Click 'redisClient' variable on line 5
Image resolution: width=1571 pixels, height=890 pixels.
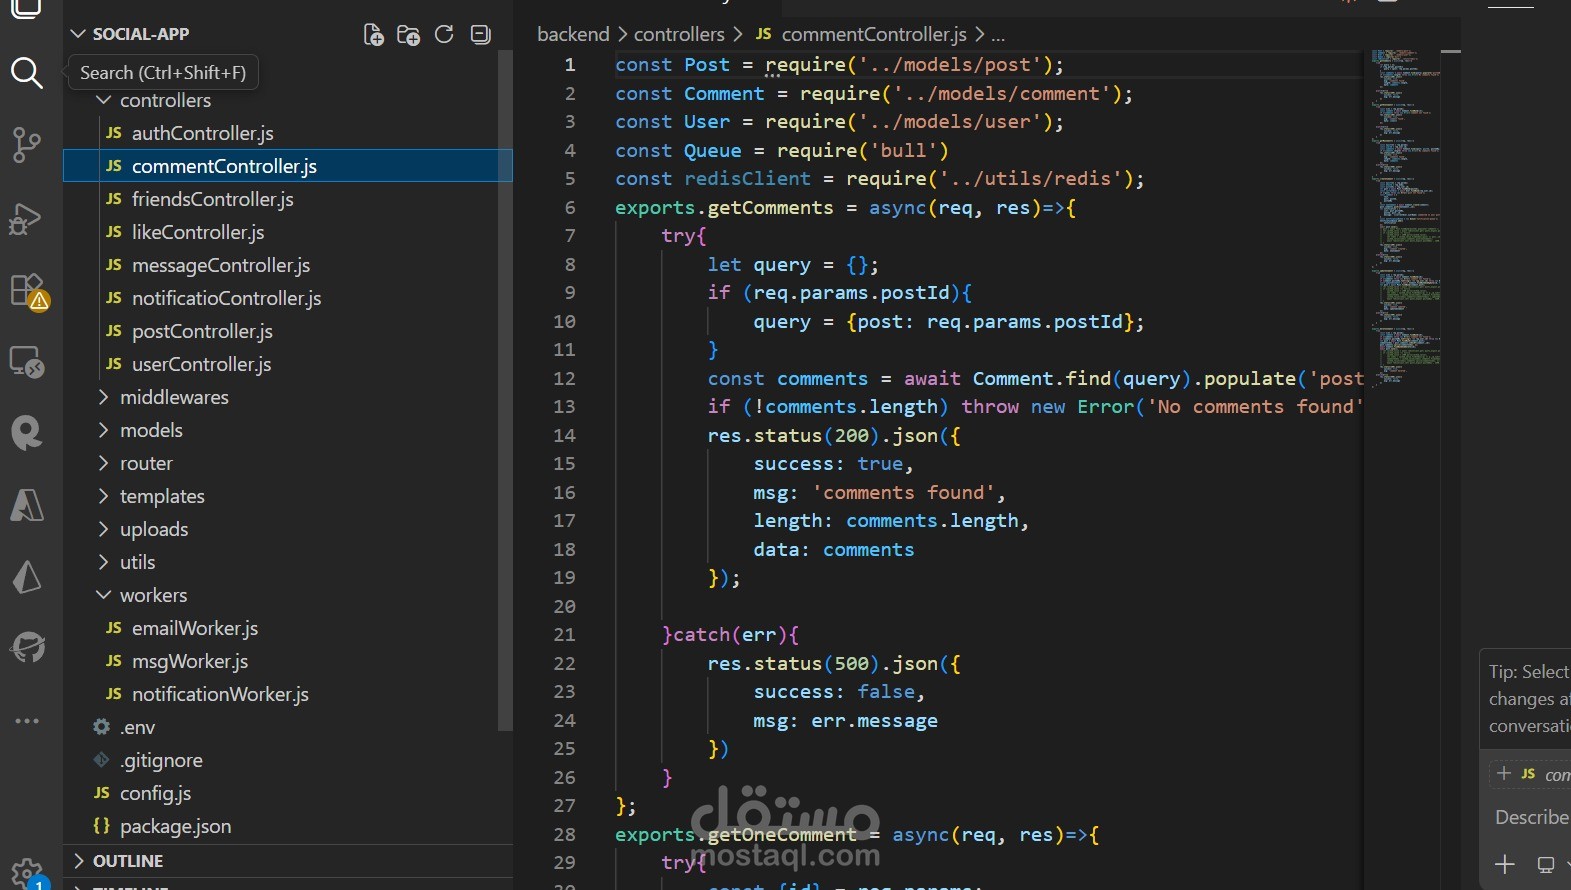pos(747,179)
